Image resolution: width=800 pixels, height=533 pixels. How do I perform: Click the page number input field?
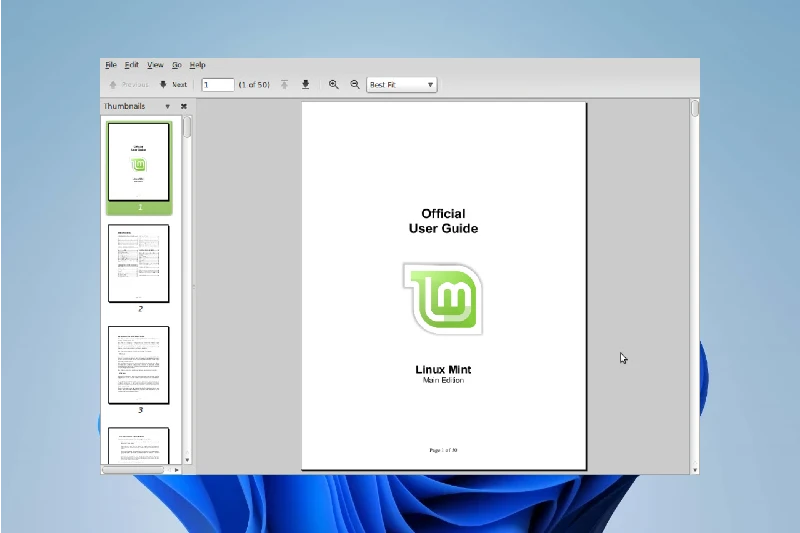click(218, 85)
